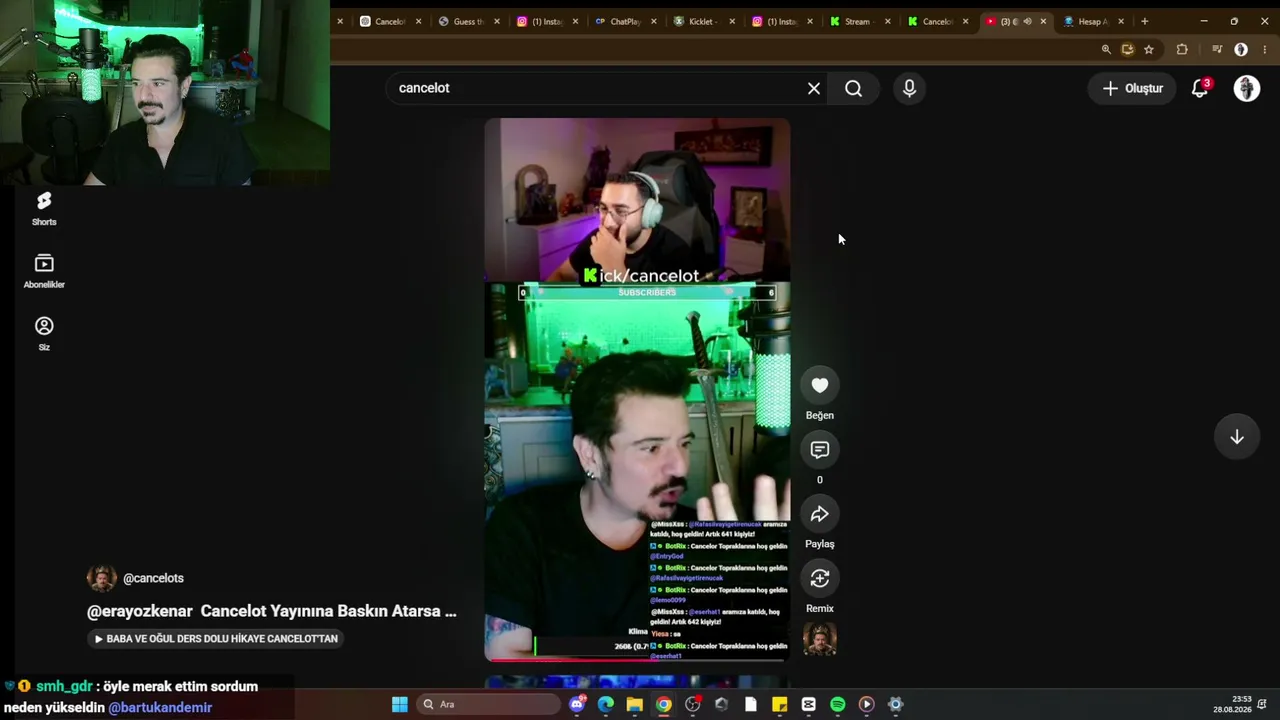Viewport: 1280px width, 720px height.
Task: Open the Chrome zoom magnifier icon
Action: (1106, 49)
